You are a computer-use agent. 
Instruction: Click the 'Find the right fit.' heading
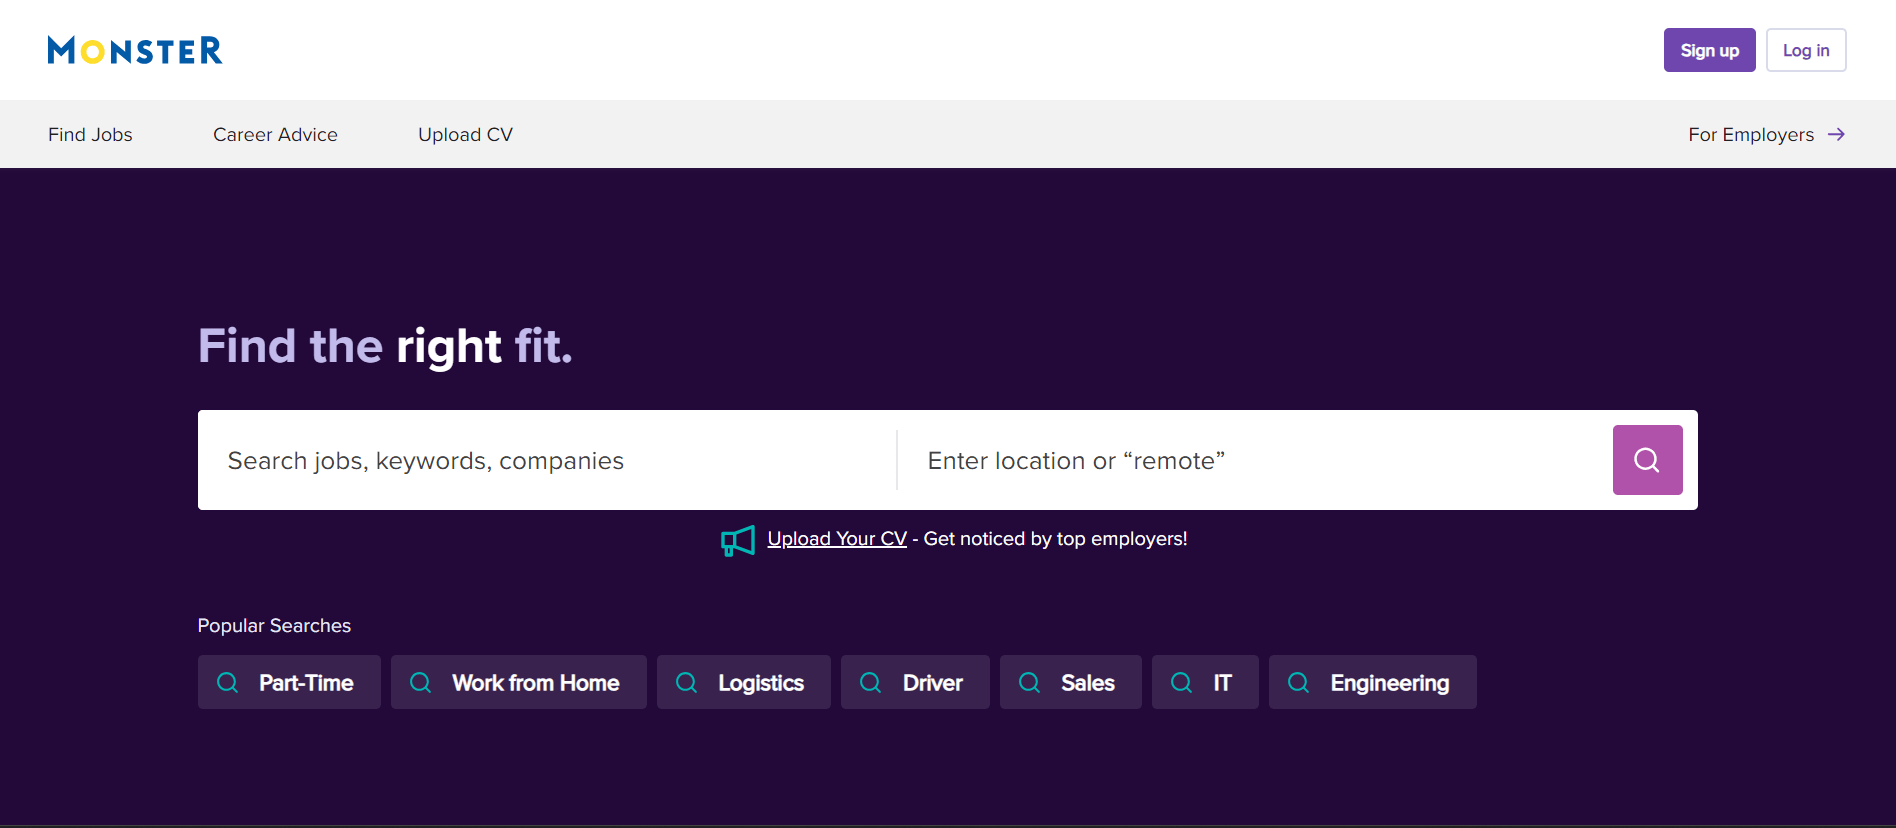(385, 346)
